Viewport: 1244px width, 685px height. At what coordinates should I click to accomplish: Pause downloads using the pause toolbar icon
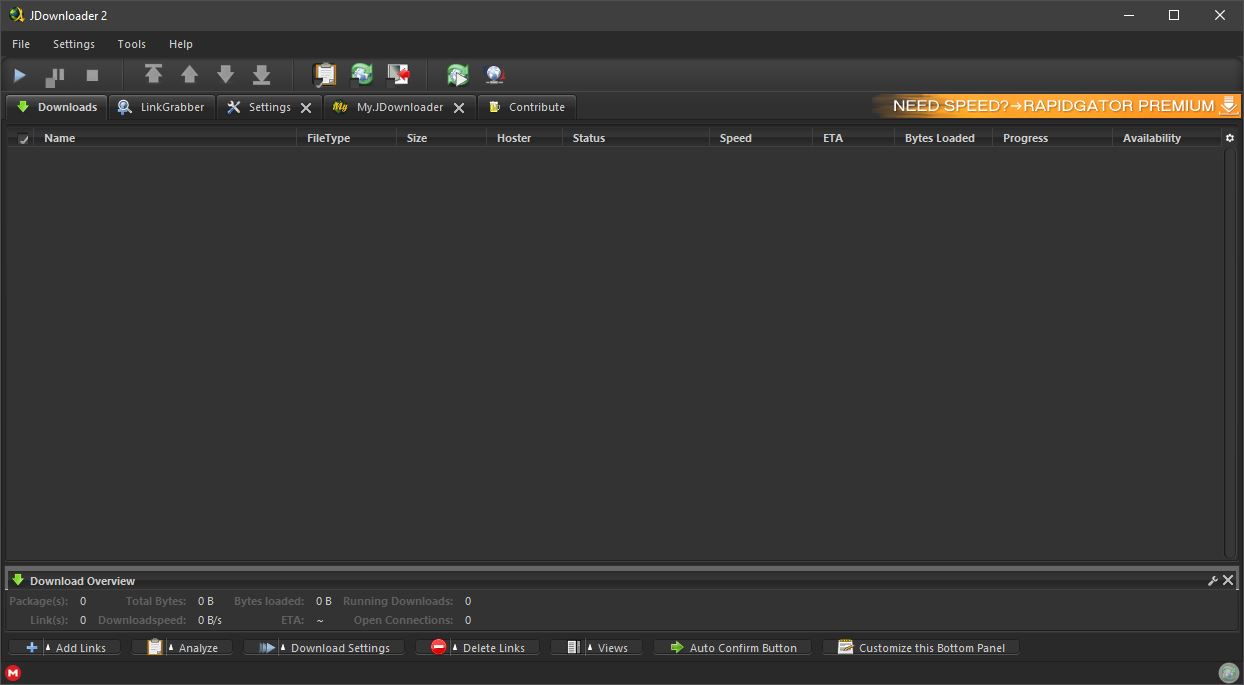pyautogui.click(x=55, y=75)
